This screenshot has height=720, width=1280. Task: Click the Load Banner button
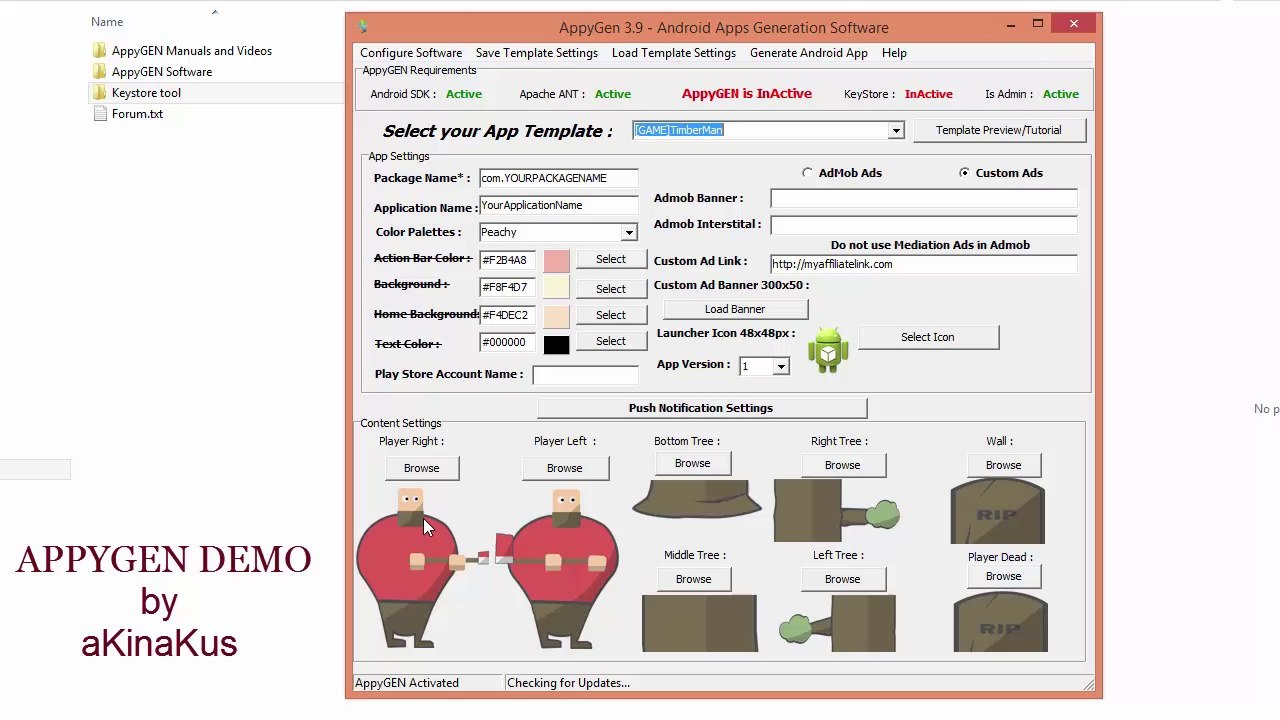735,309
